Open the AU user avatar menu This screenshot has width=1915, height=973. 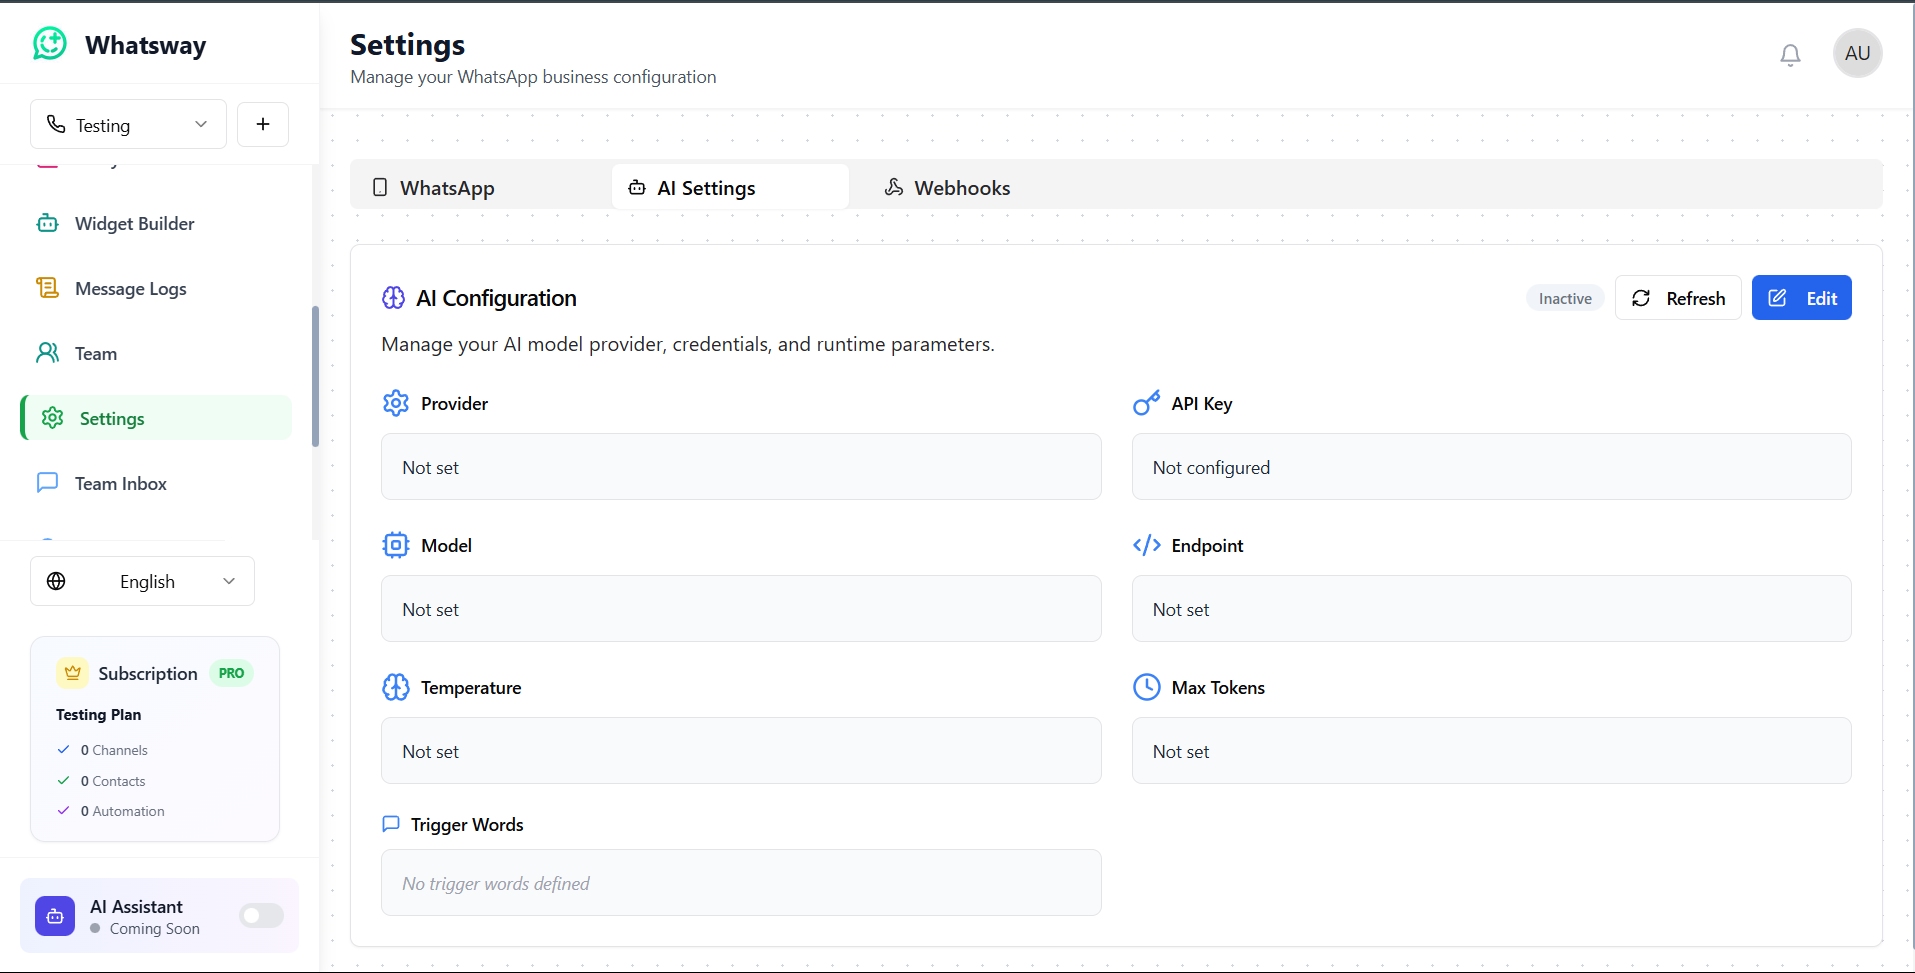[1857, 53]
